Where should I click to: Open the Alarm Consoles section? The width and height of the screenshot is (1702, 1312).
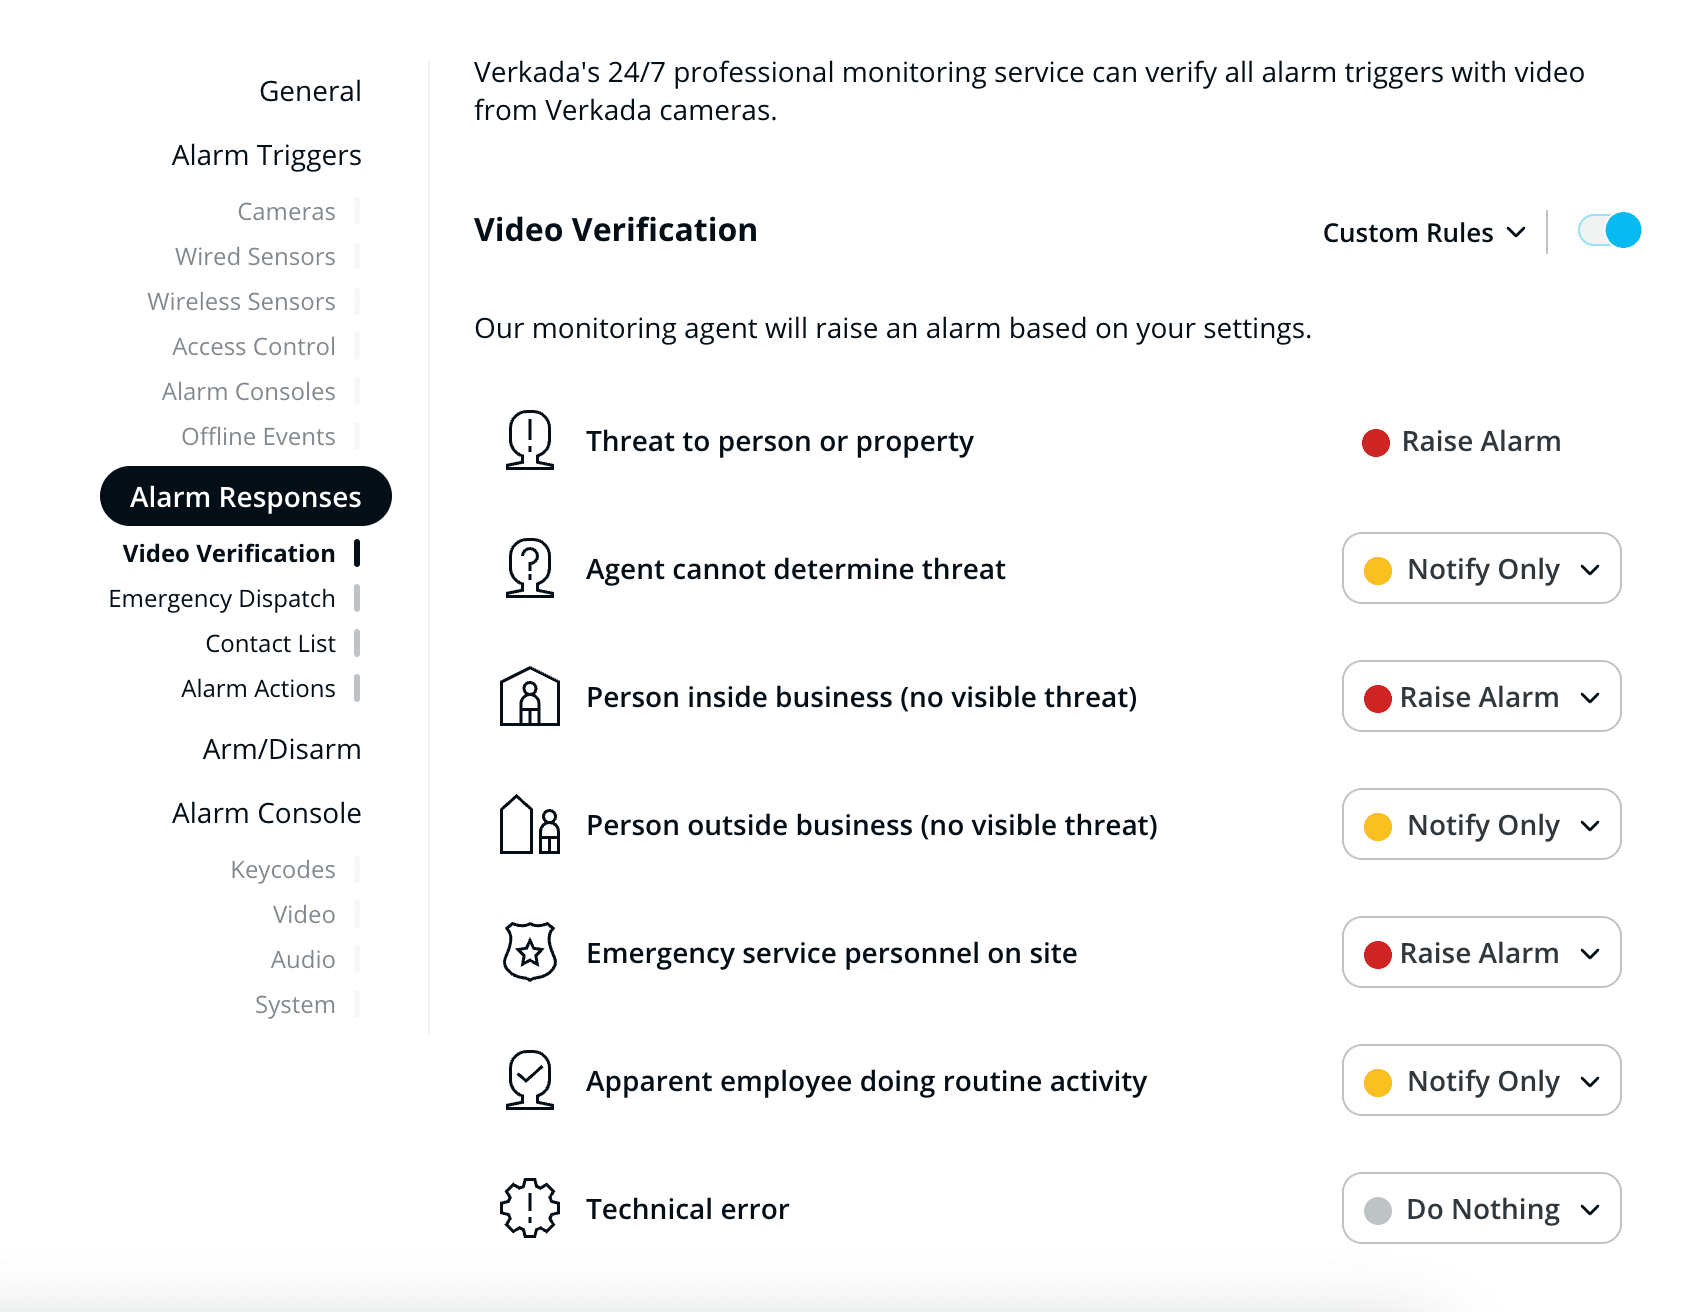[248, 391]
